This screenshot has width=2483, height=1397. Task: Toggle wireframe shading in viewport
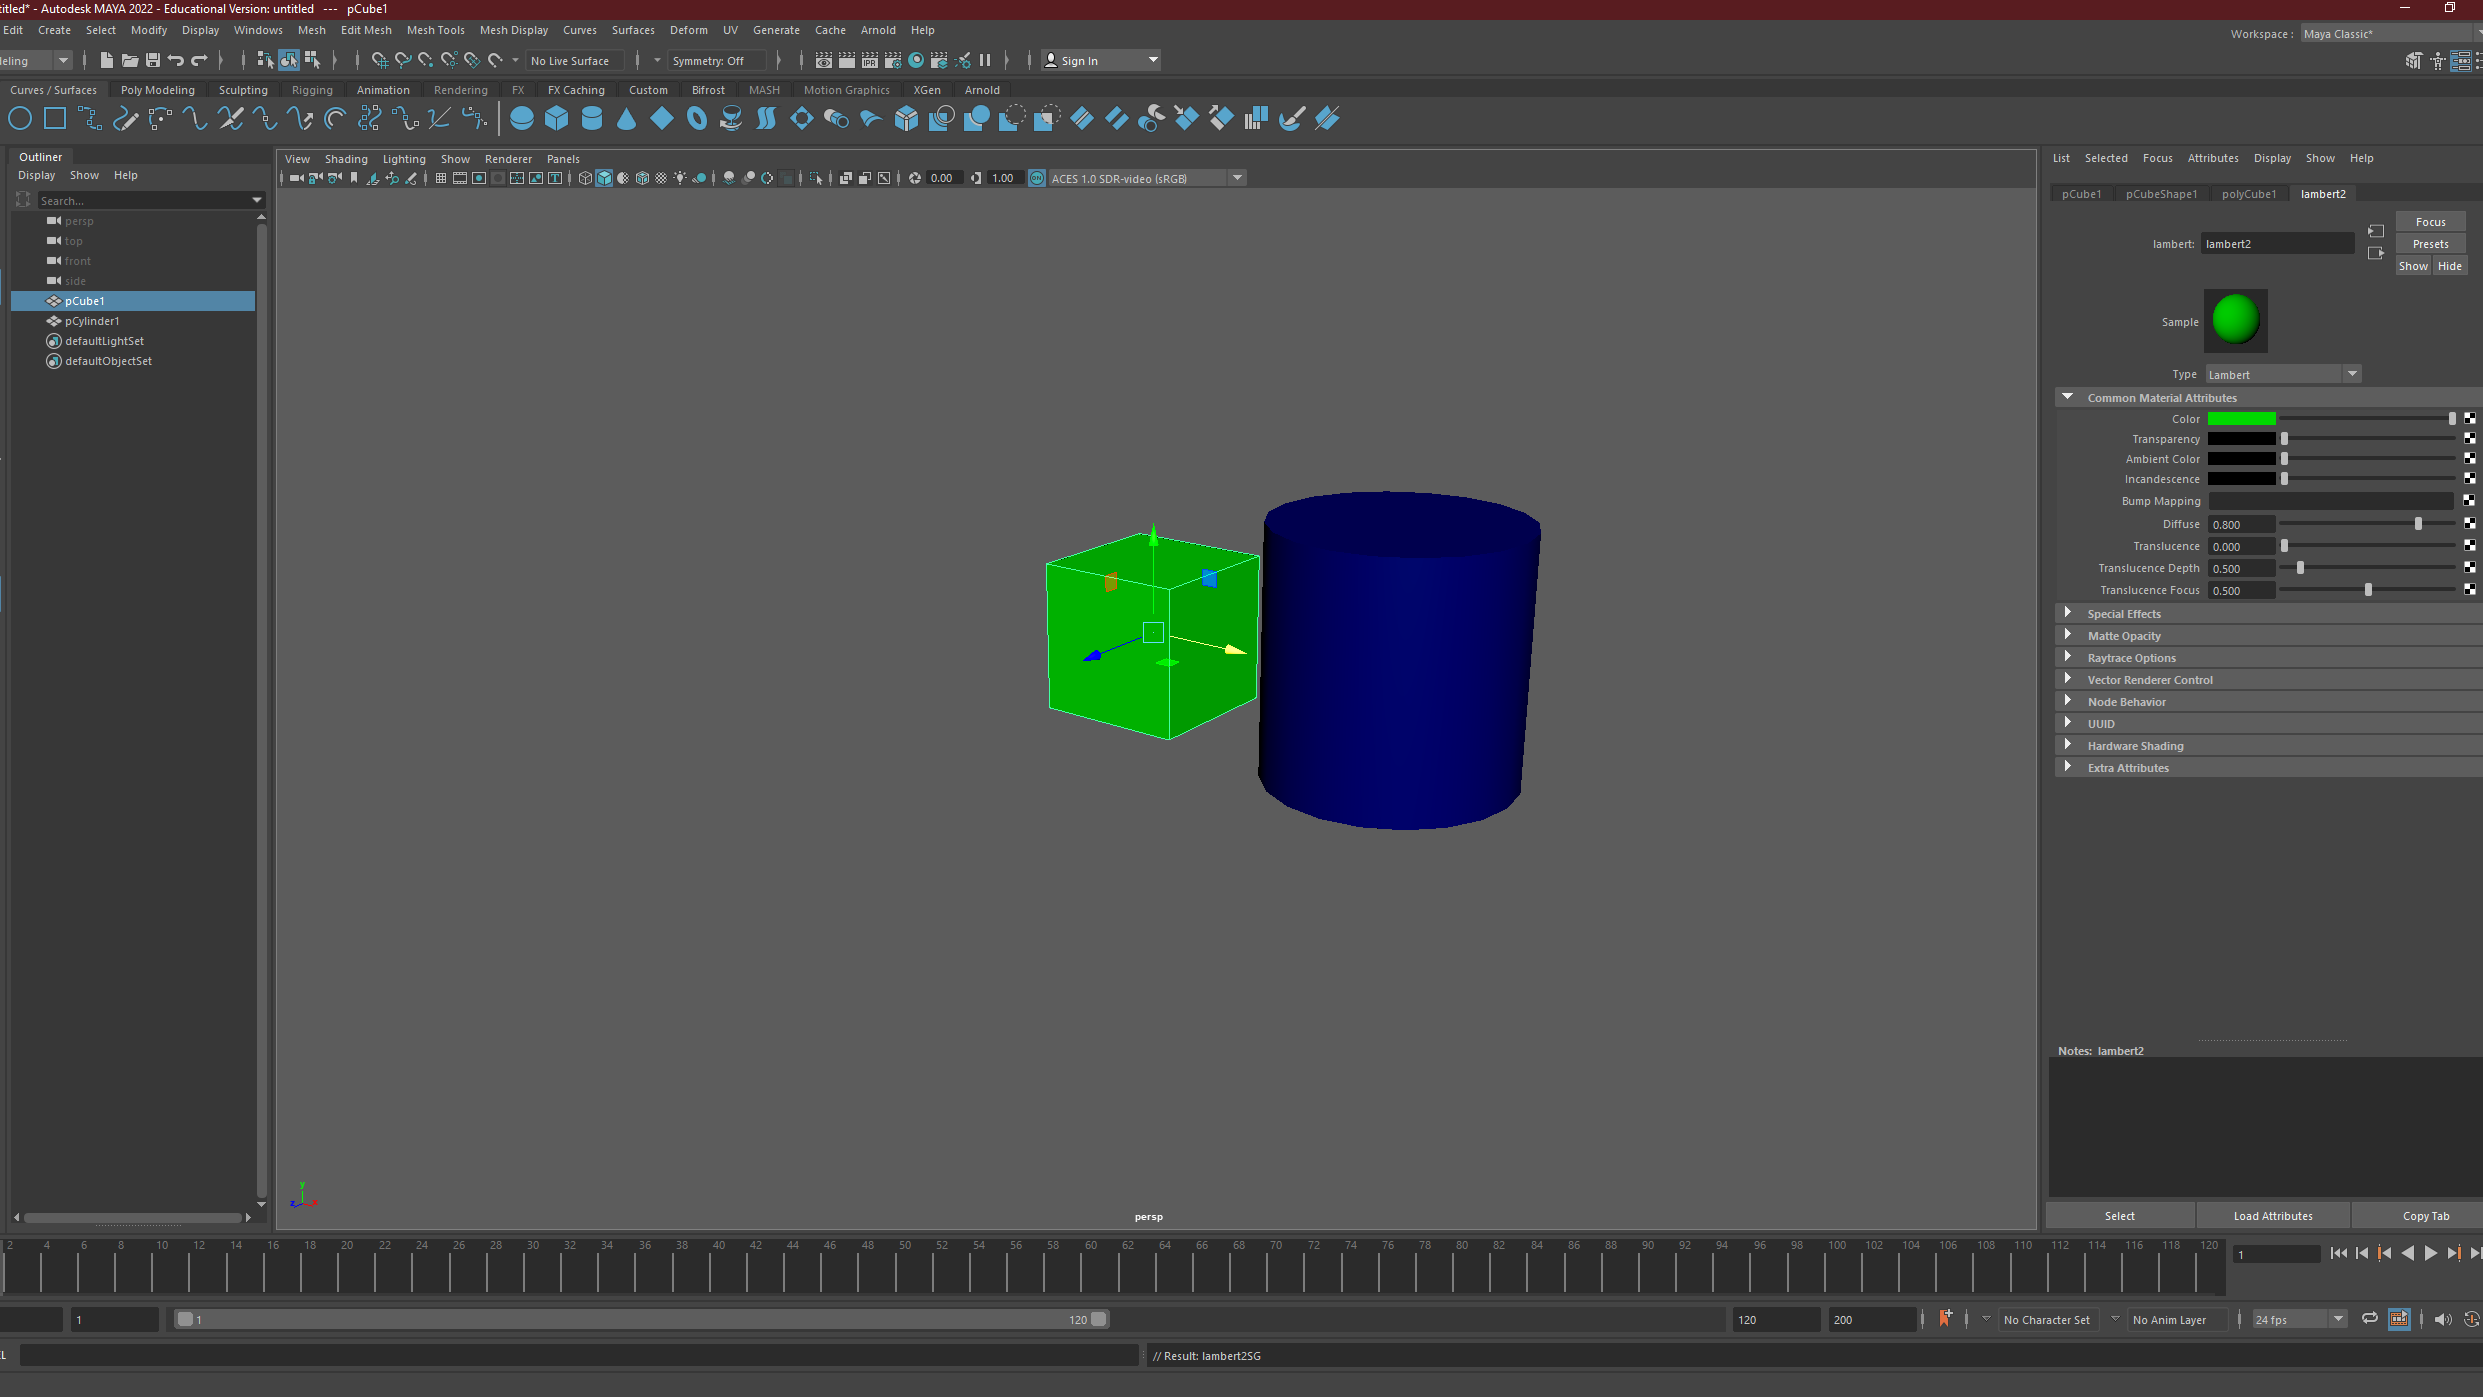click(x=585, y=178)
